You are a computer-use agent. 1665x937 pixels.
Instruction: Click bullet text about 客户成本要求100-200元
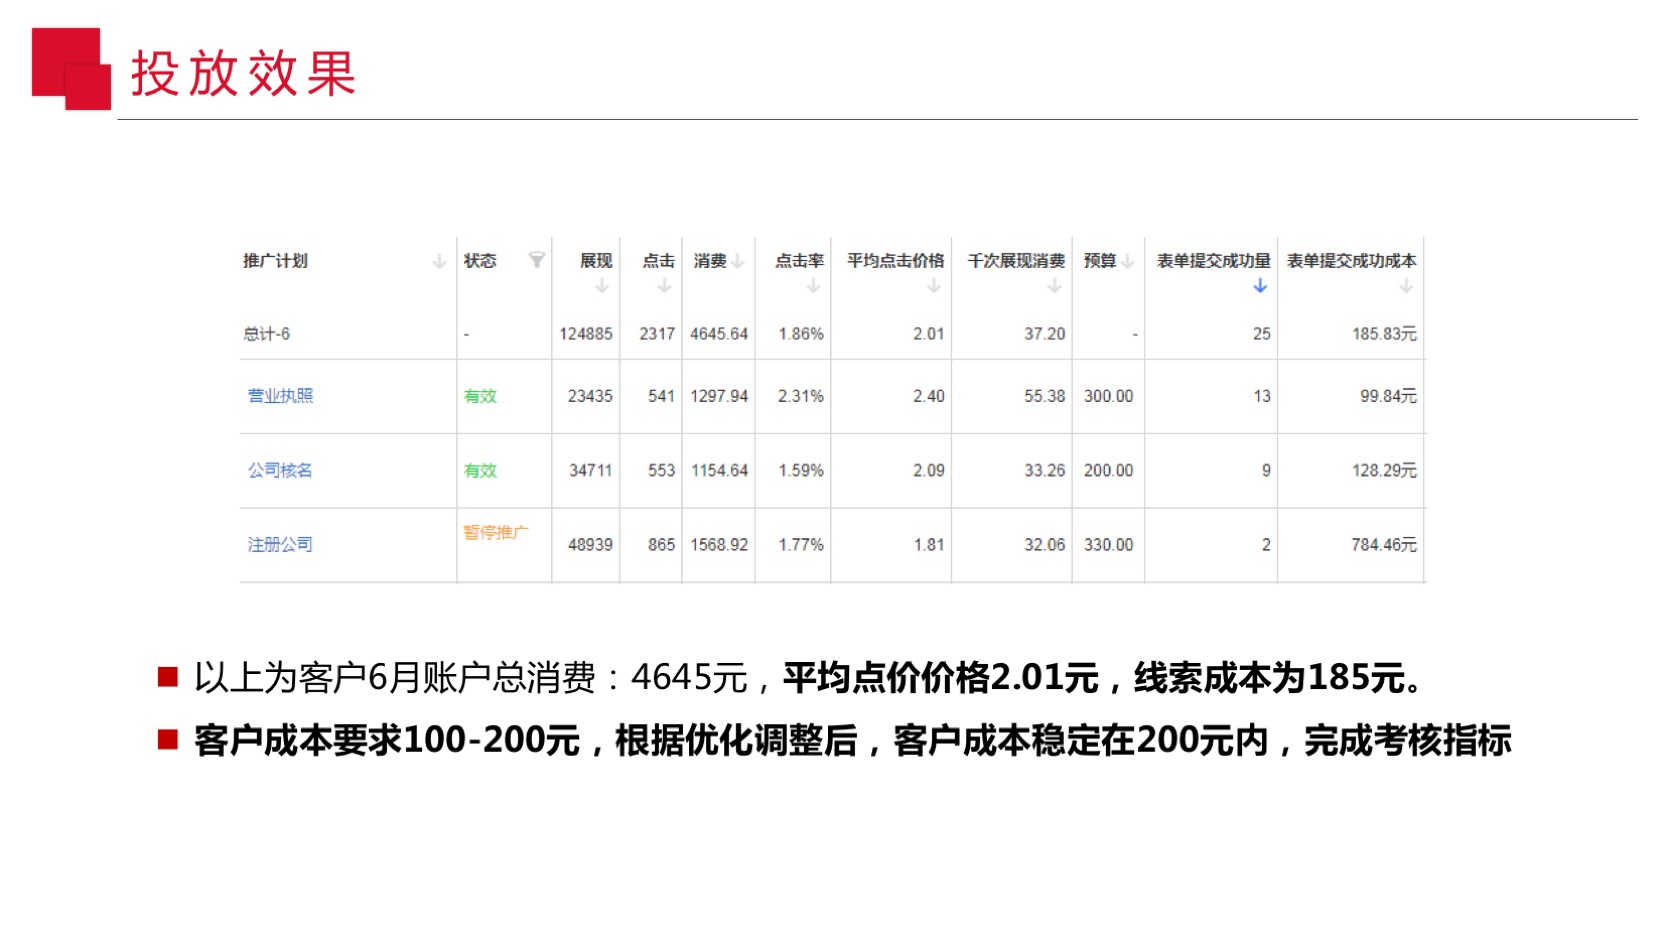tap(852, 741)
